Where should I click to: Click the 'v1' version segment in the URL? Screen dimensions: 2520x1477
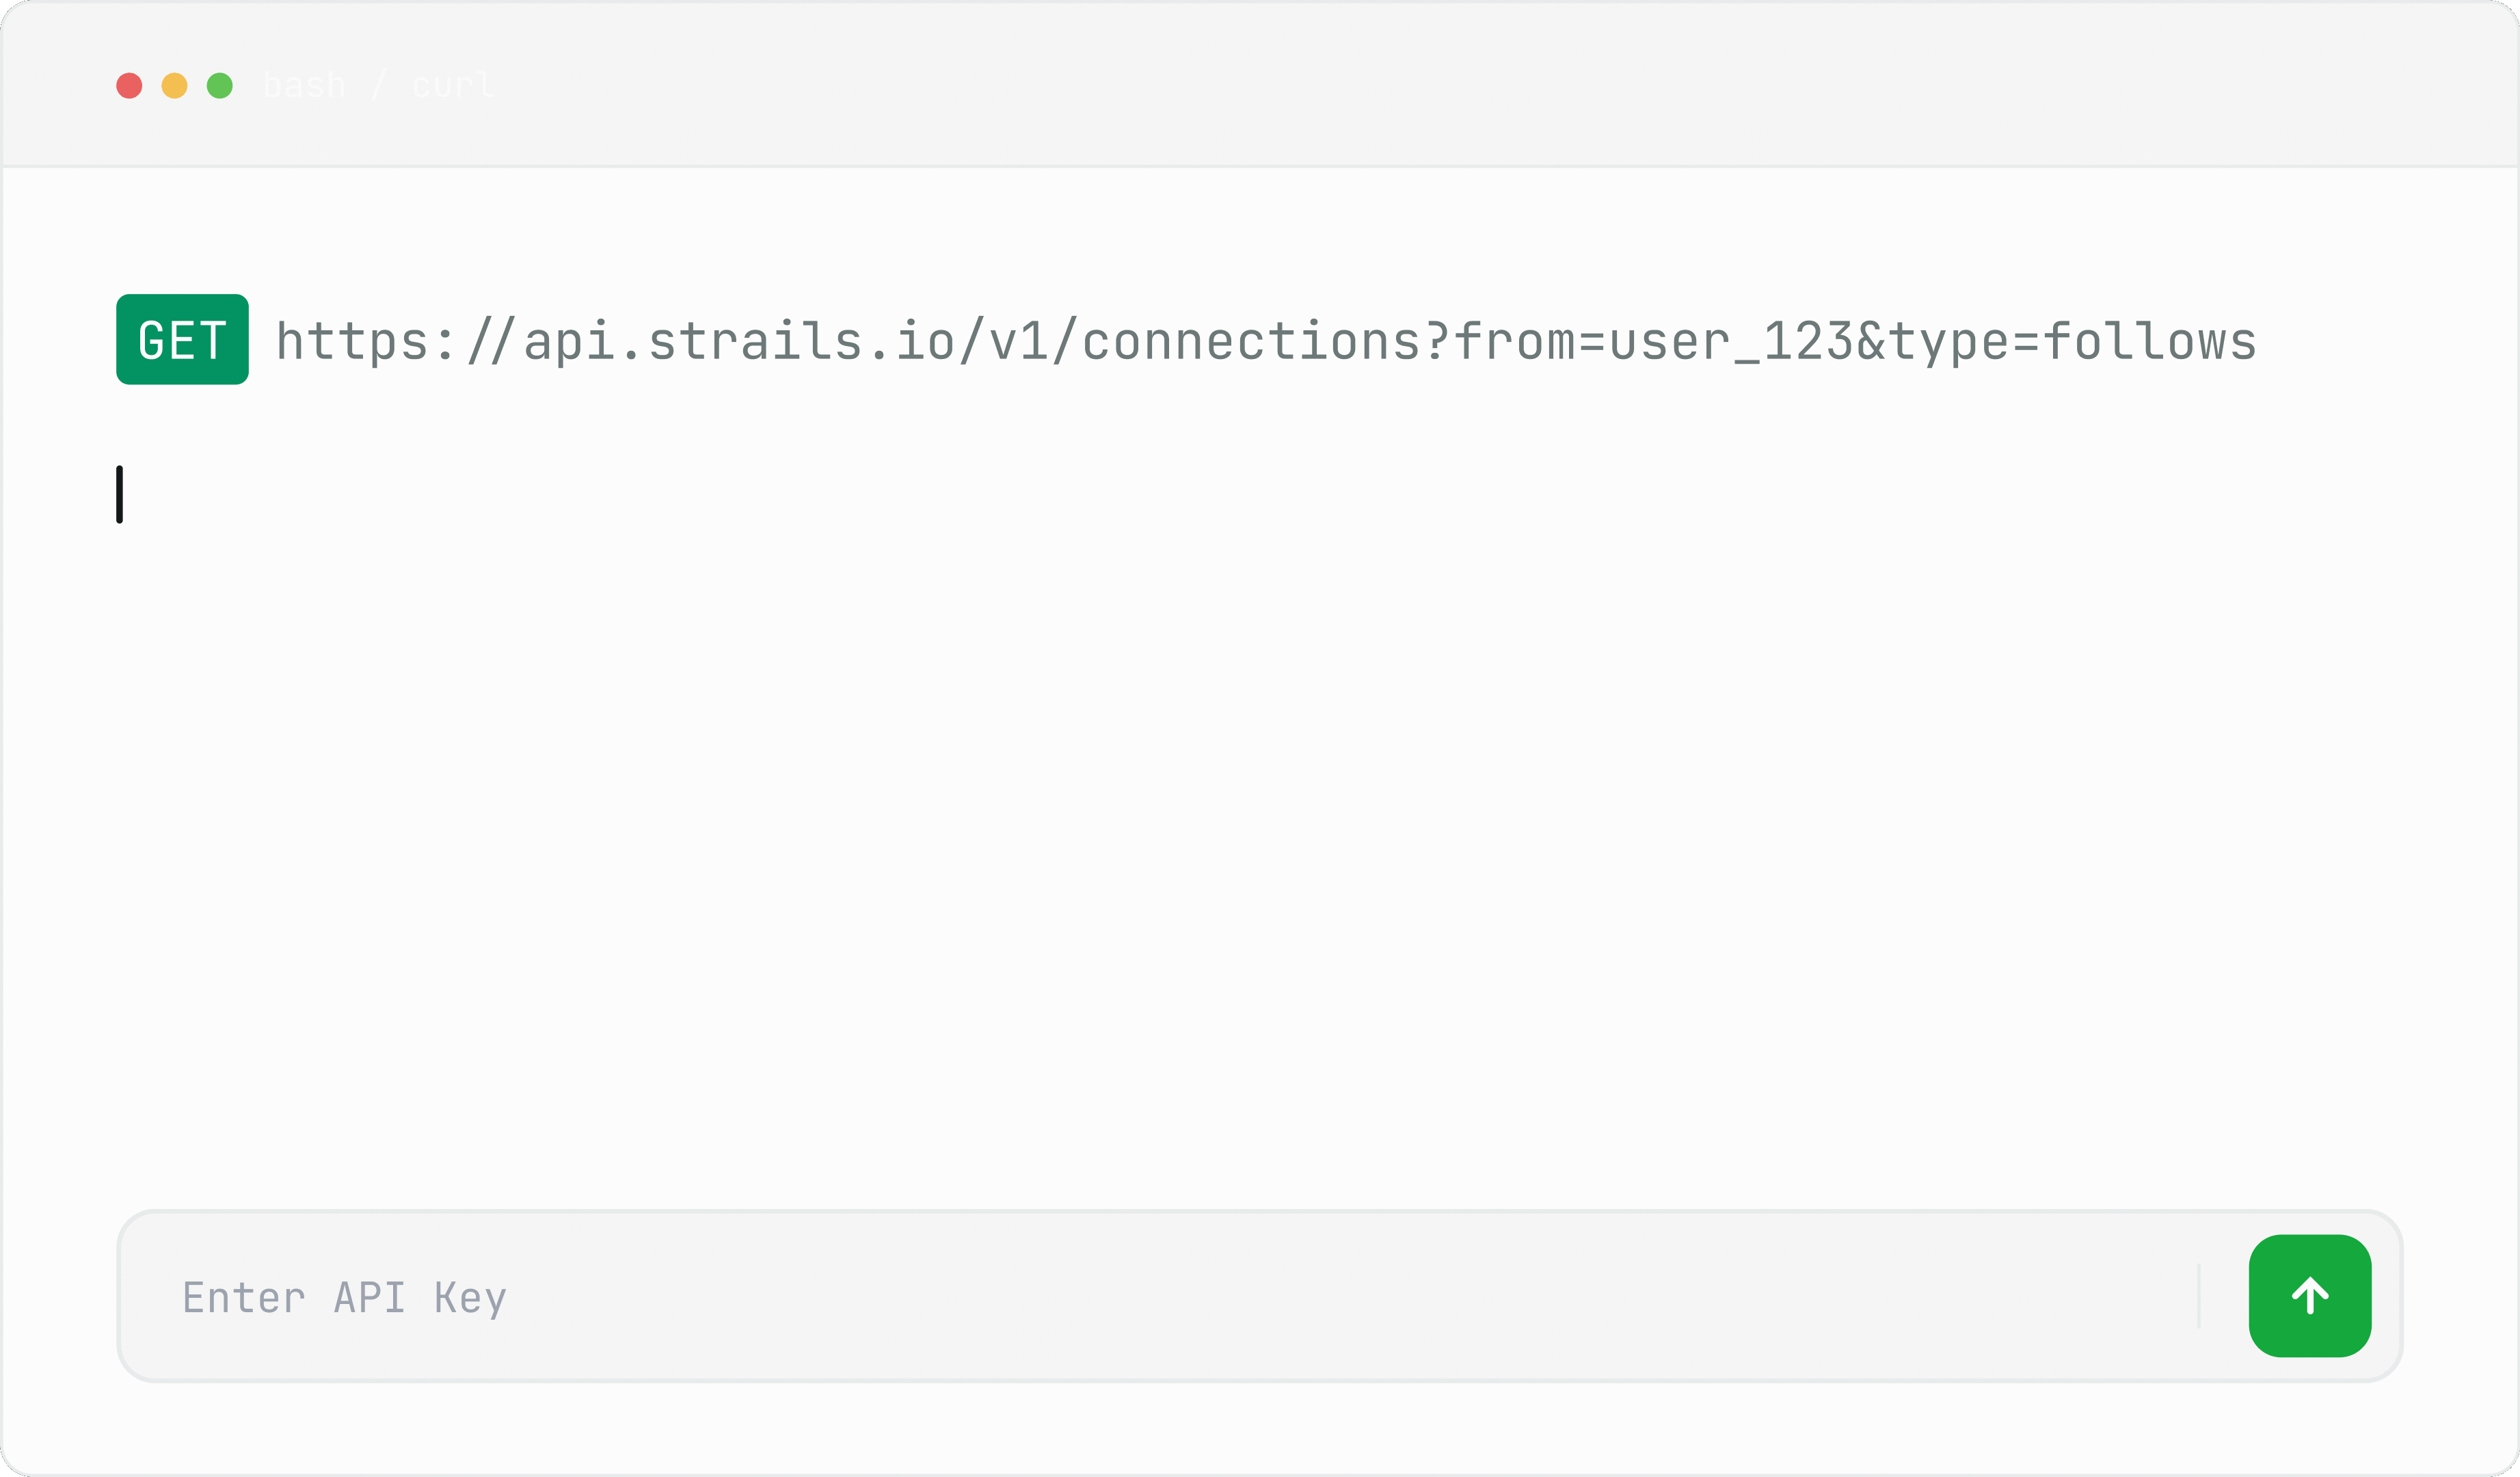pos(1019,342)
